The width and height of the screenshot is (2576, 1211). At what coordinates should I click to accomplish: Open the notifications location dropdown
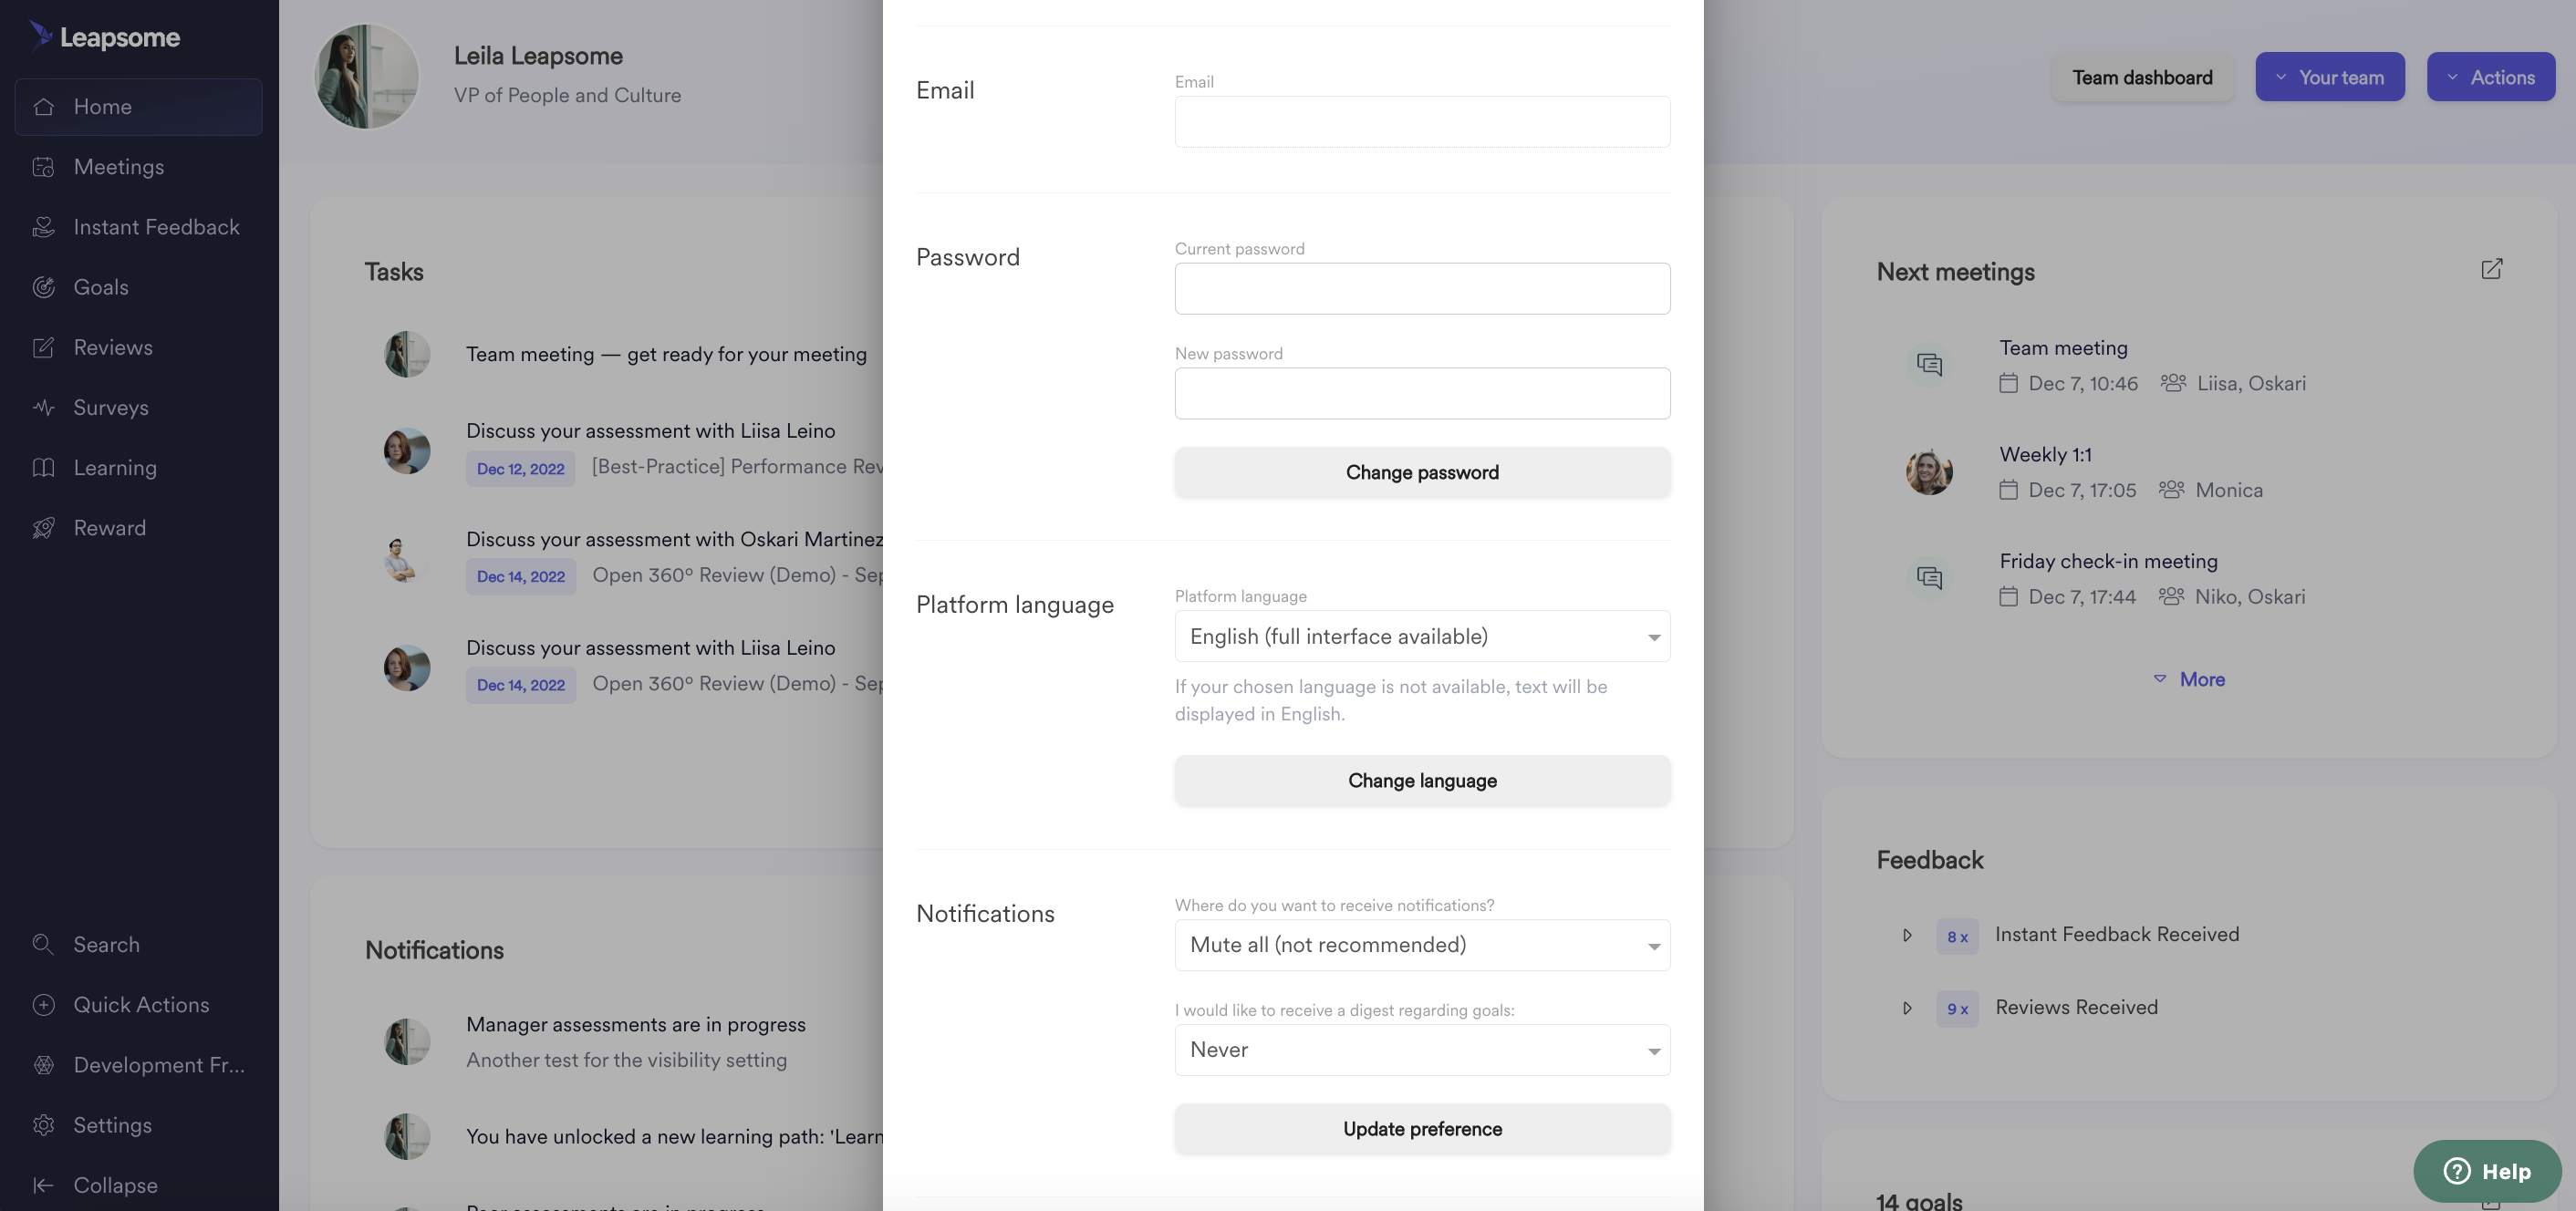pos(1422,945)
